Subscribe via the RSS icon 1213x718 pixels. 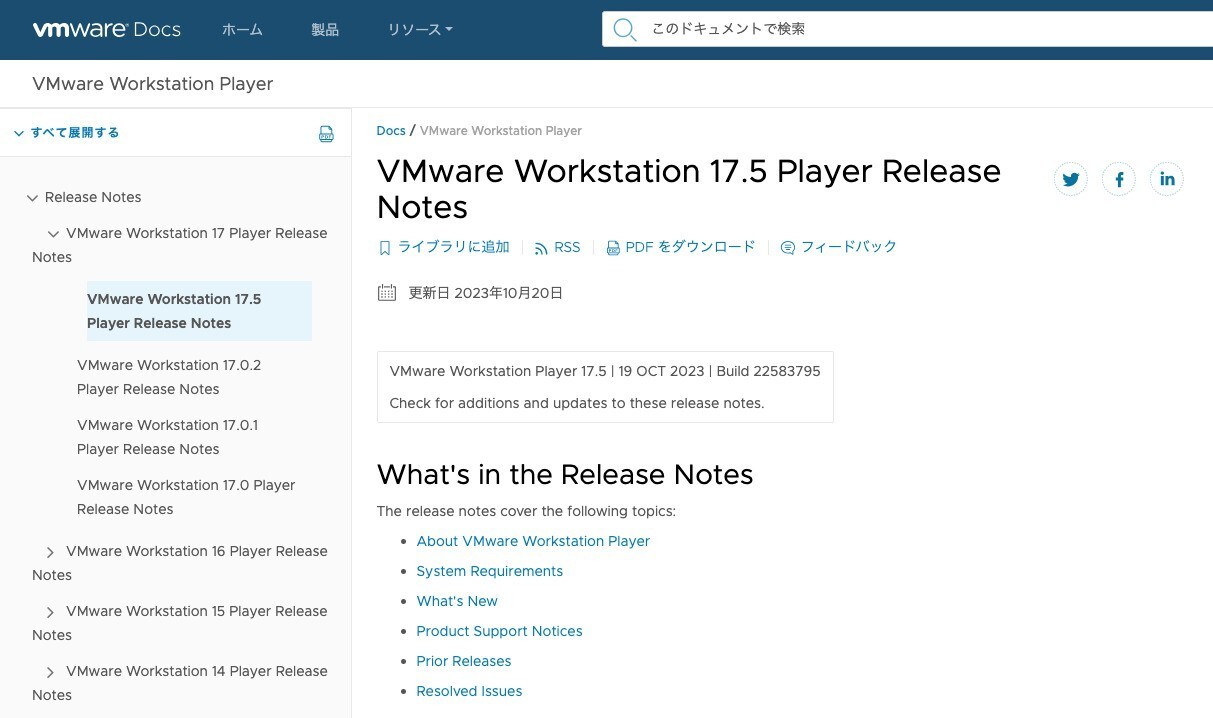(x=557, y=247)
